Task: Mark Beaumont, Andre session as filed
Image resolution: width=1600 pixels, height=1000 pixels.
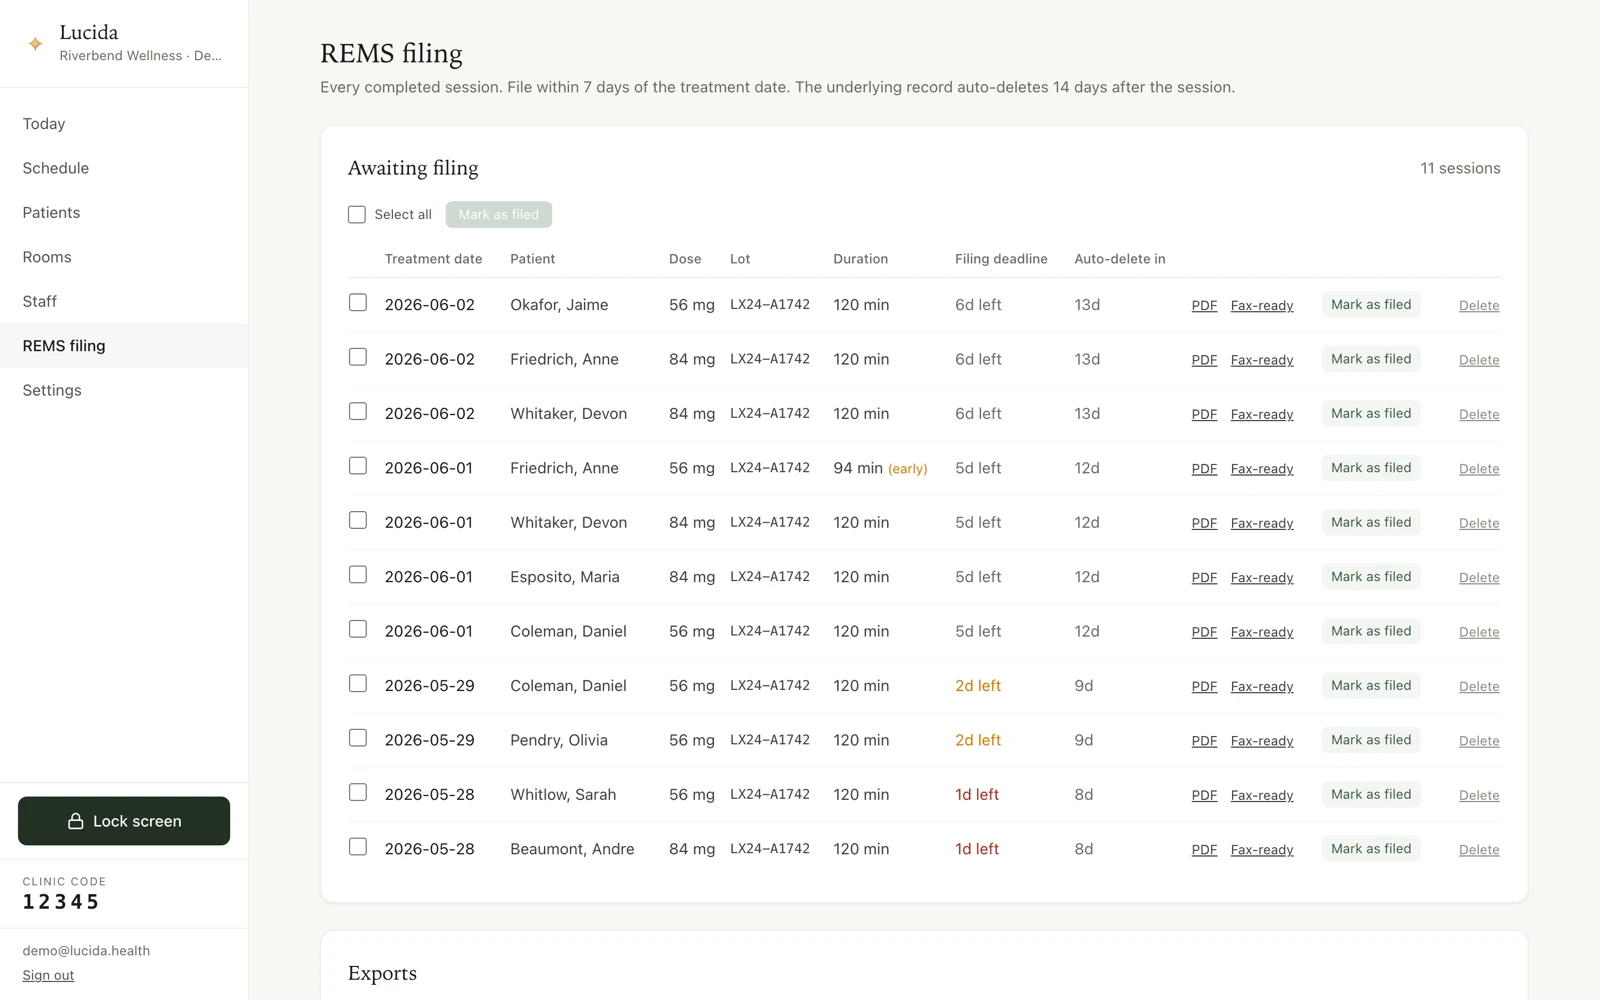Action: point(1371,849)
